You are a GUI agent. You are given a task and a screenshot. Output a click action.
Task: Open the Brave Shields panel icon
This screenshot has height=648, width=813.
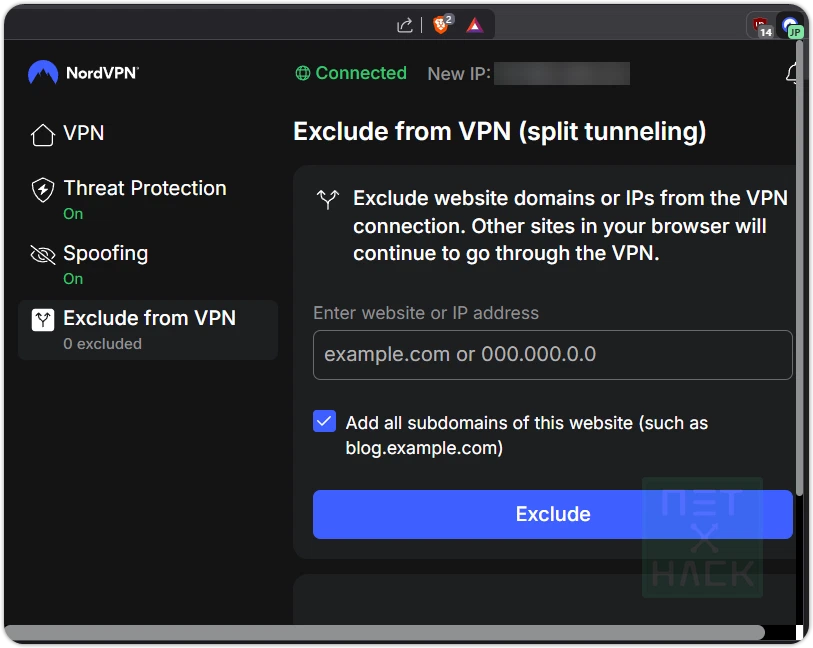coord(440,25)
